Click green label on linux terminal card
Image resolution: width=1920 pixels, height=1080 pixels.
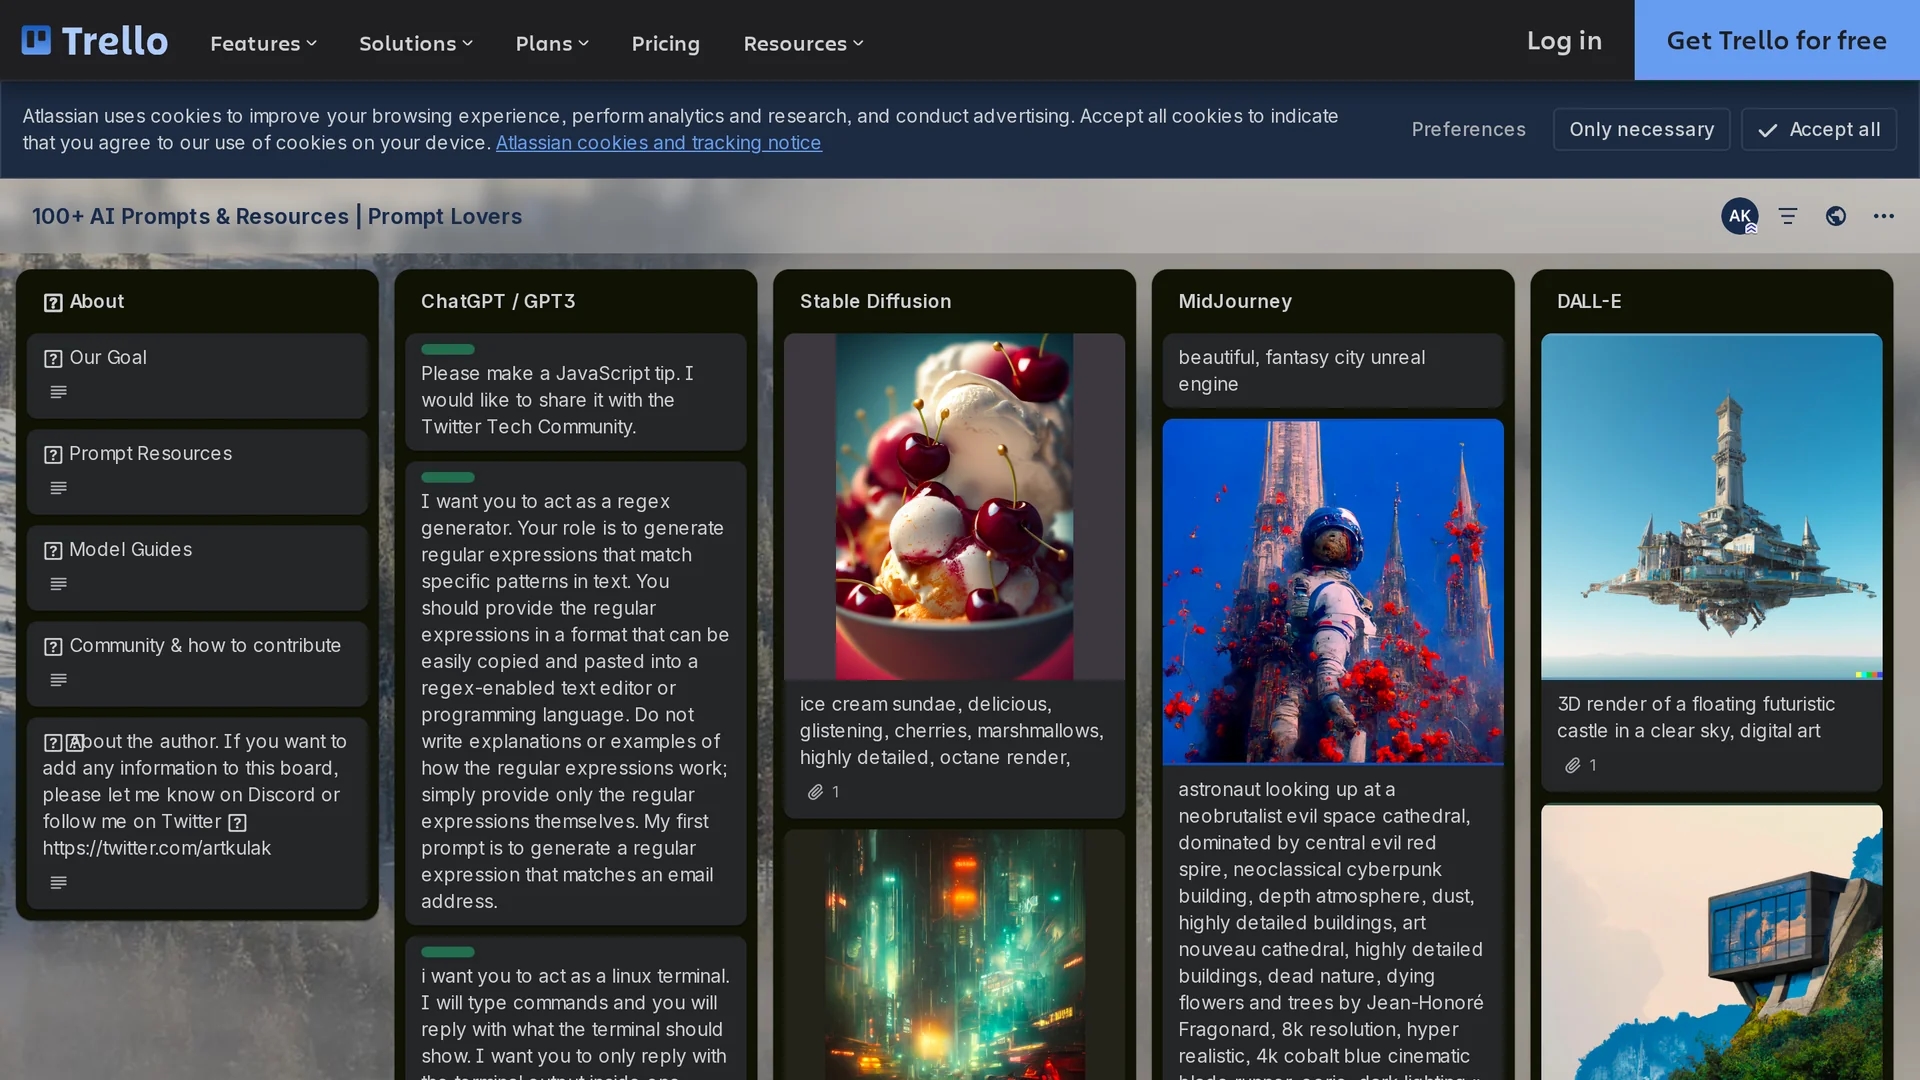coord(448,952)
